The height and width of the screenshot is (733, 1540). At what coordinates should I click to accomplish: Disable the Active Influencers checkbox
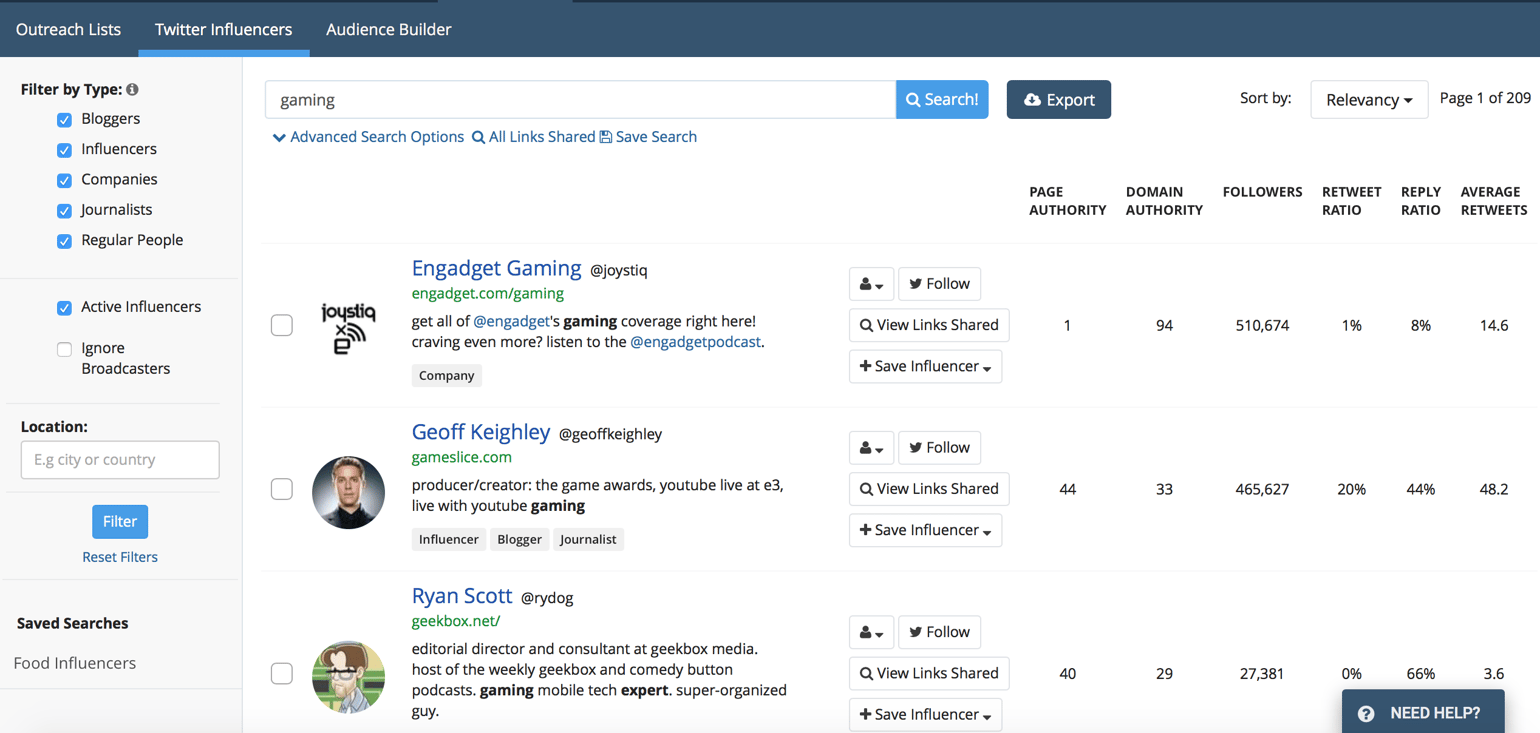coord(64,307)
